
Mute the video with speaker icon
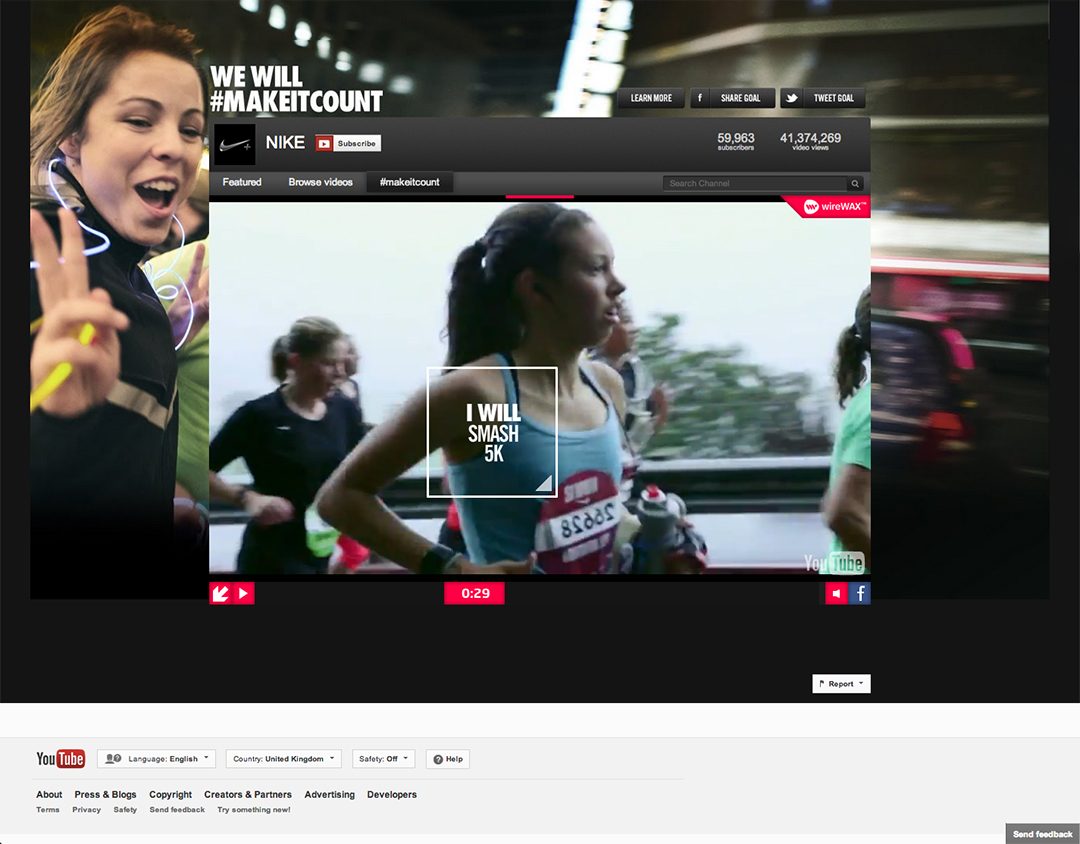coord(836,593)
